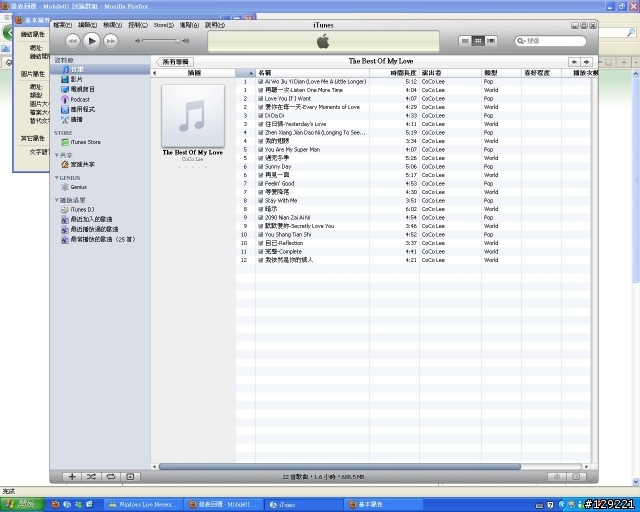Show artwork viewer panel

[130, 476]
